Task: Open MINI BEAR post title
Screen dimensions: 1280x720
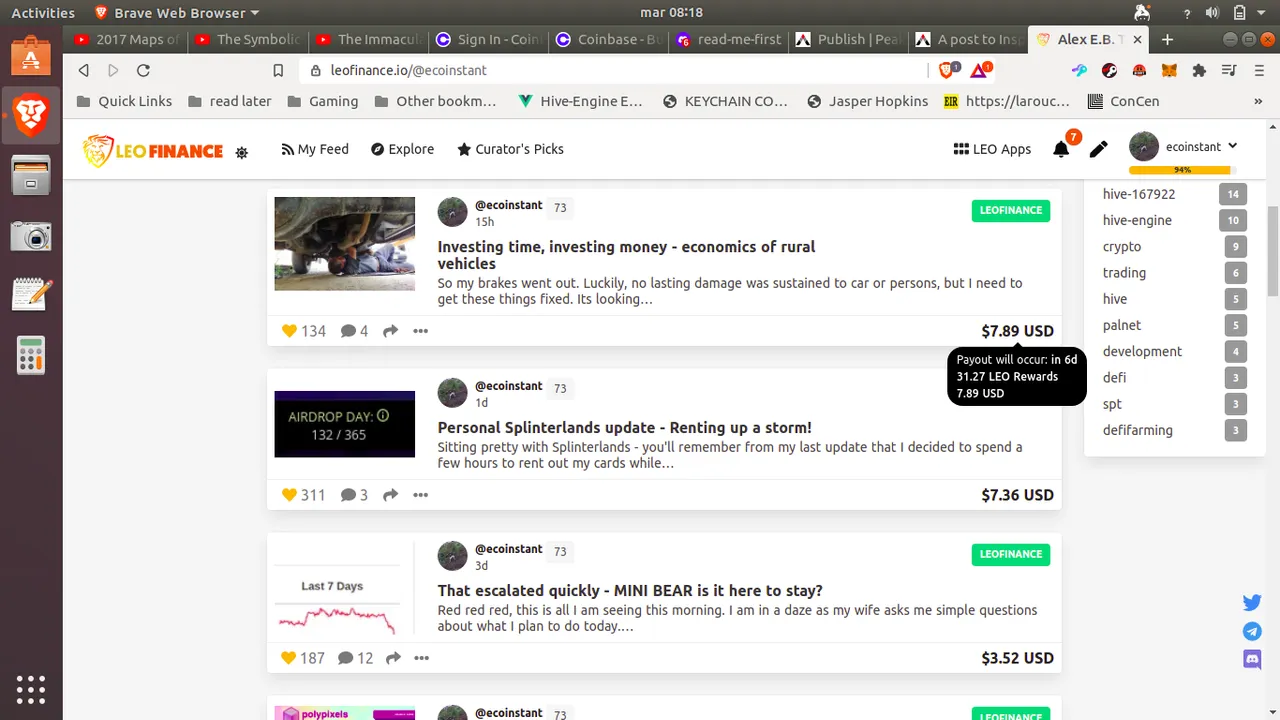Action: click(x=630, y=590)
